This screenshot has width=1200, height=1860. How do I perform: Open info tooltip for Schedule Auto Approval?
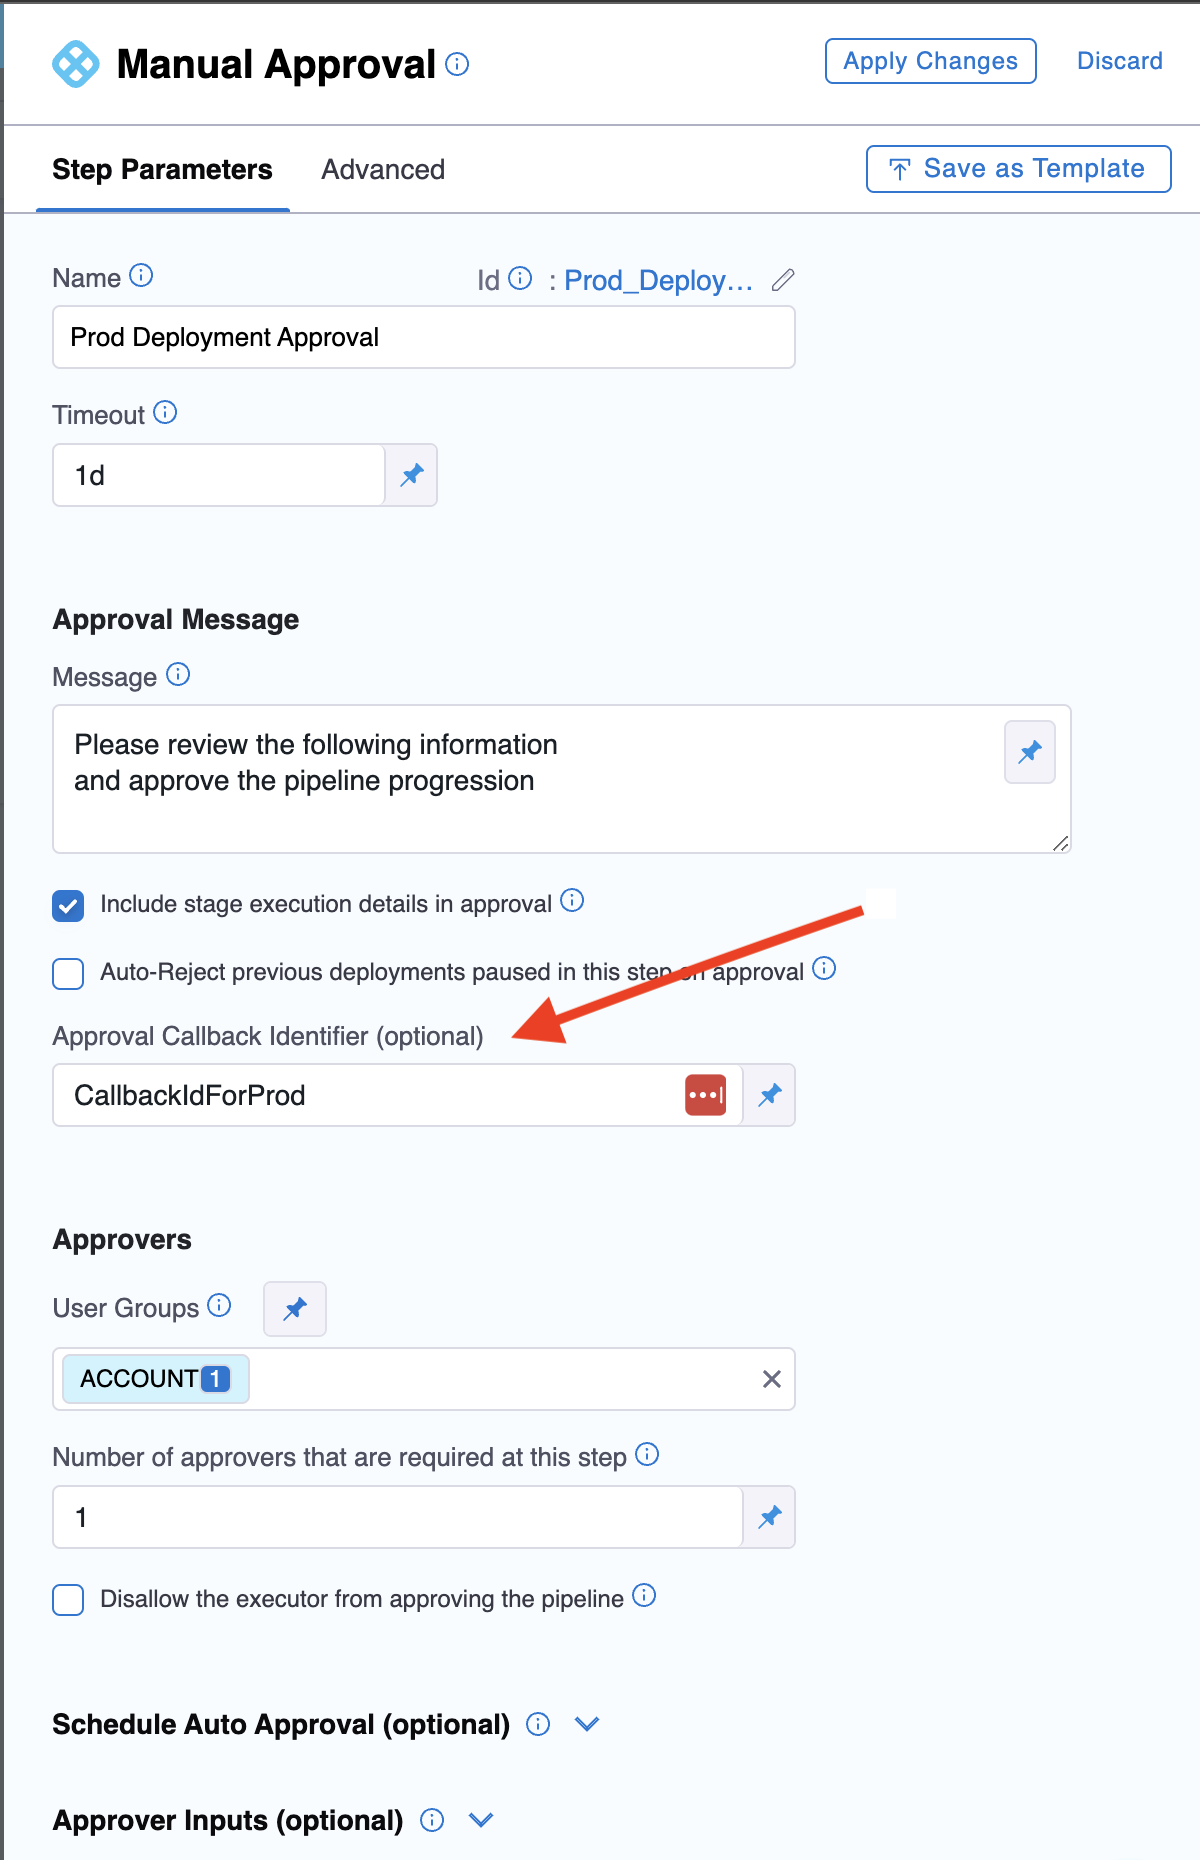point(538,1724)
